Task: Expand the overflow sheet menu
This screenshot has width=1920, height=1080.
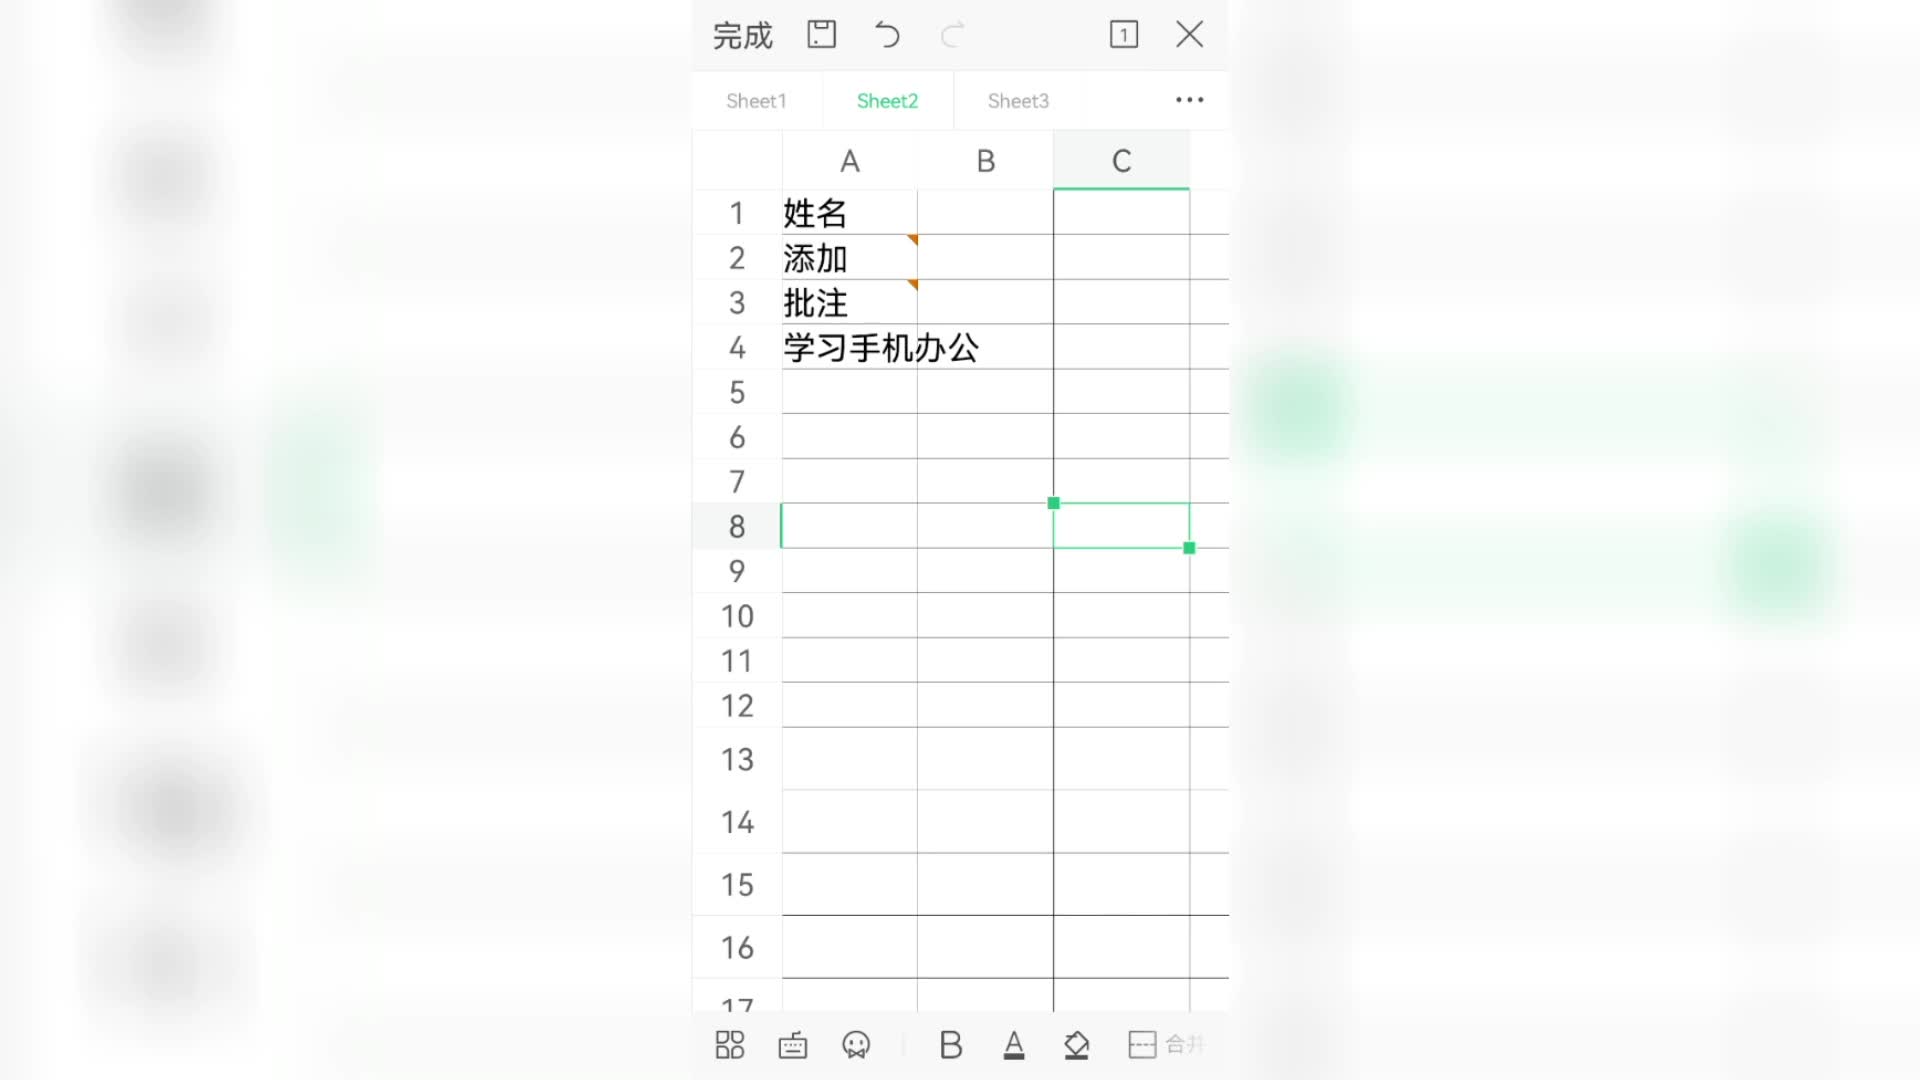Action: (x=1188, y=99)
